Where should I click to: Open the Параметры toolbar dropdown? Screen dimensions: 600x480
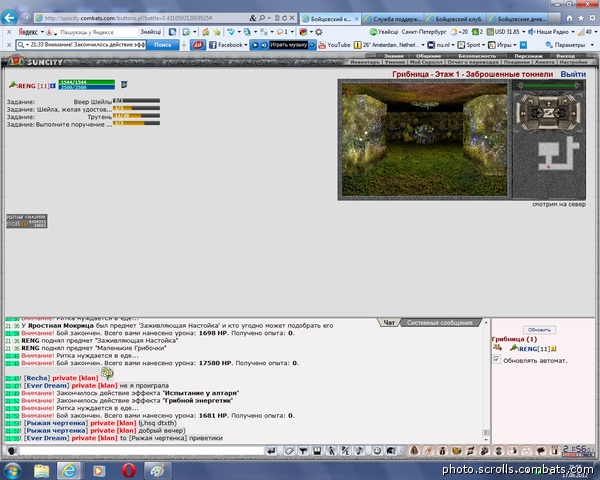[x=570, y=45]
